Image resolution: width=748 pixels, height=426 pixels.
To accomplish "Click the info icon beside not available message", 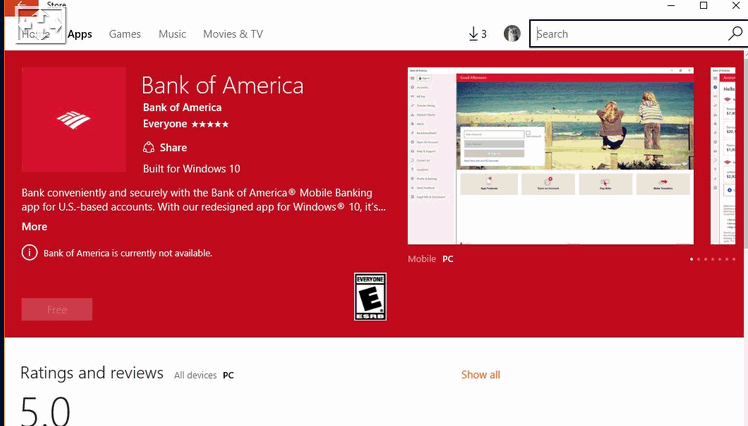I will point(29,252).
